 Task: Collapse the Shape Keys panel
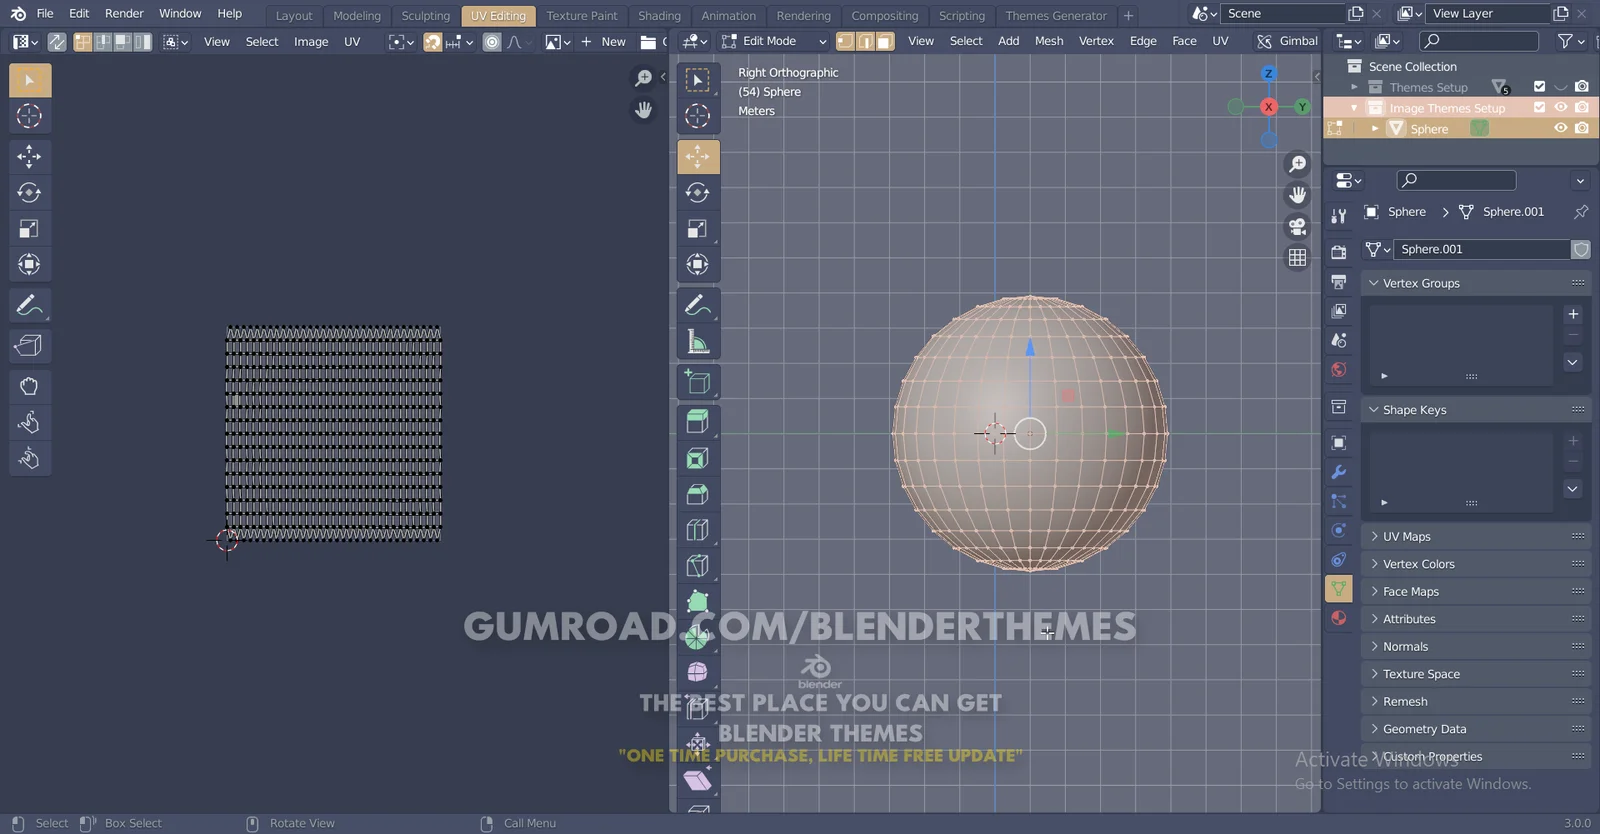point(1476,410)
